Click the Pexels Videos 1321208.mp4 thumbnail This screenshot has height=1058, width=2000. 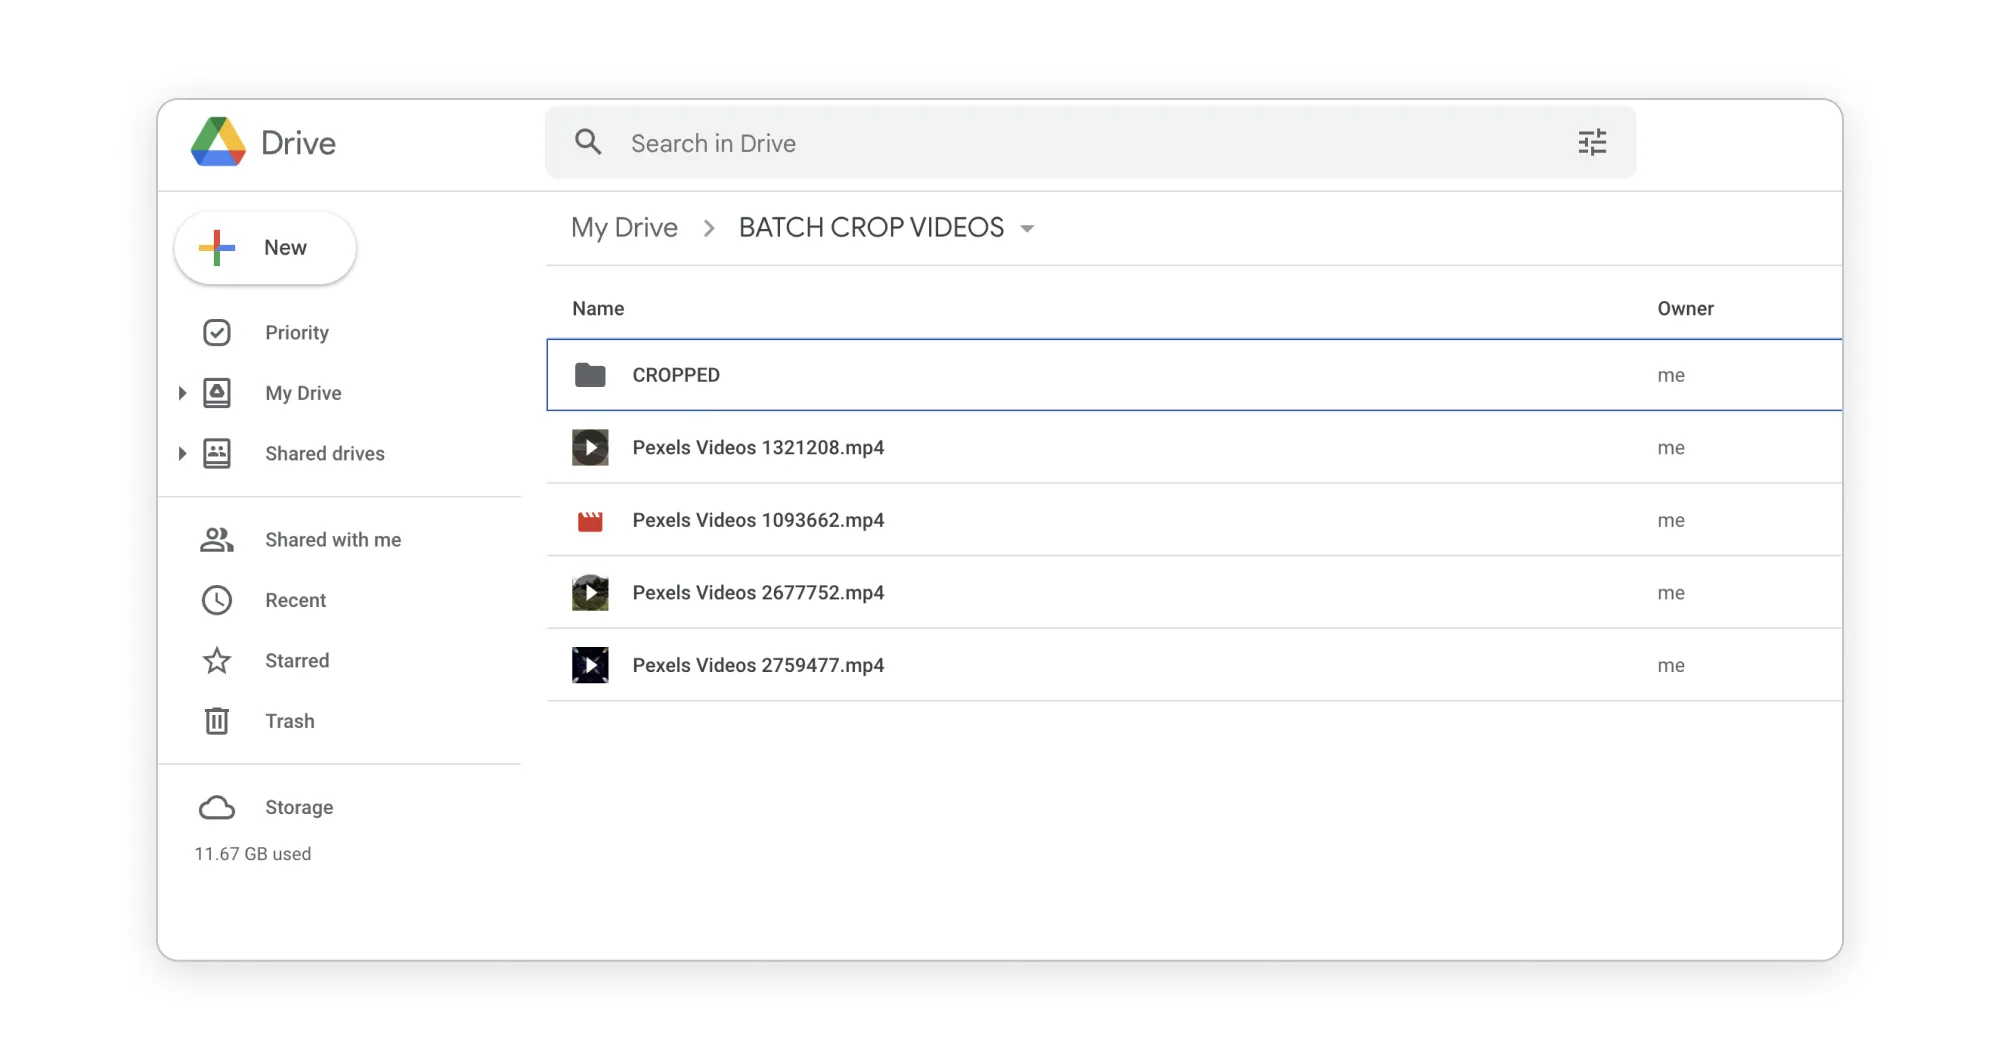tap(590, 447)
